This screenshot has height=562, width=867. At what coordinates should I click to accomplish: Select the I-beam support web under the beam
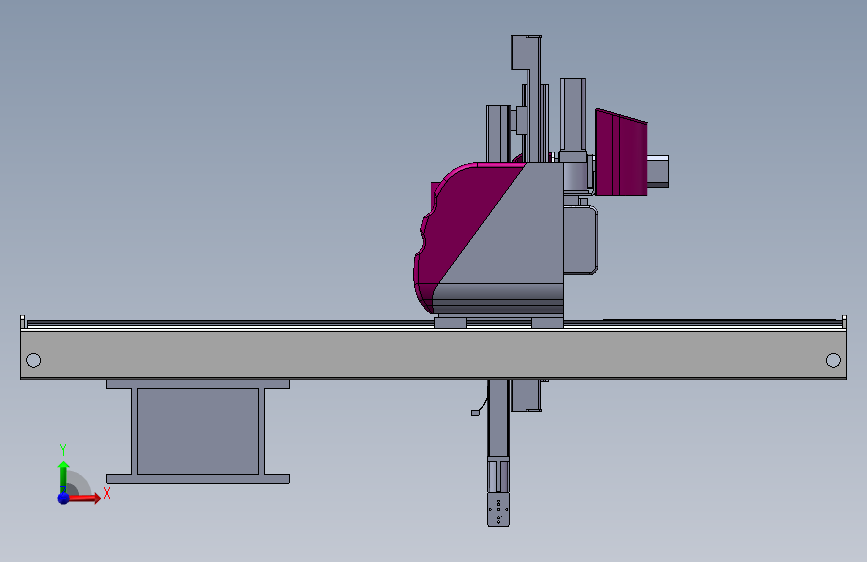[197, 431]
